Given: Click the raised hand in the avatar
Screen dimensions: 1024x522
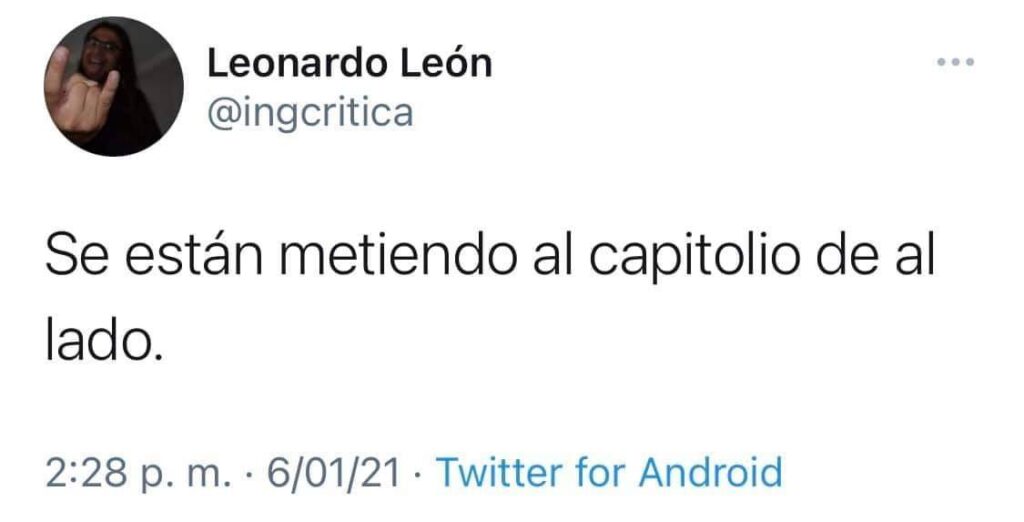Looking at the screenshot, I should pos(77,91).
